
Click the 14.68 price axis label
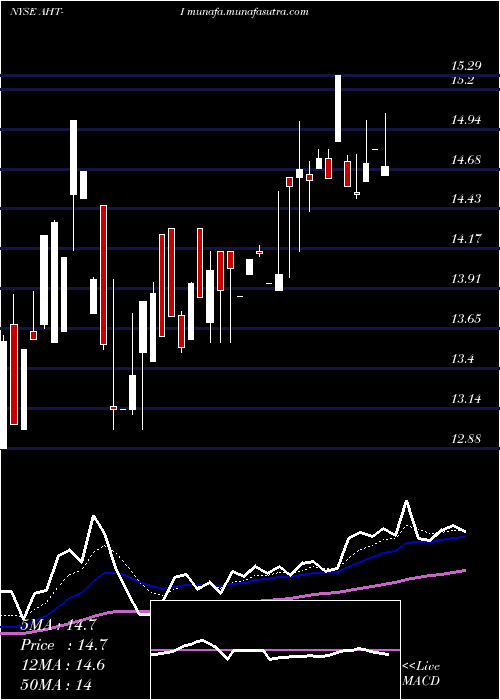coord(466,159)
